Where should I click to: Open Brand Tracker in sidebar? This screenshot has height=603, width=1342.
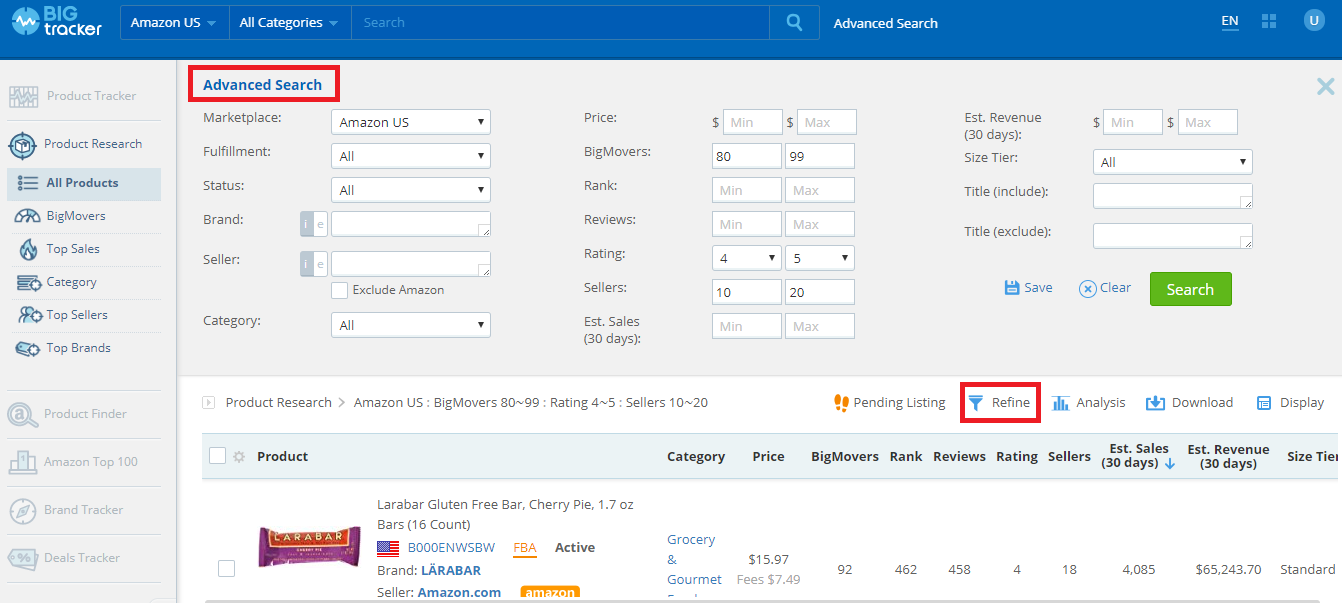pos(66,510)
